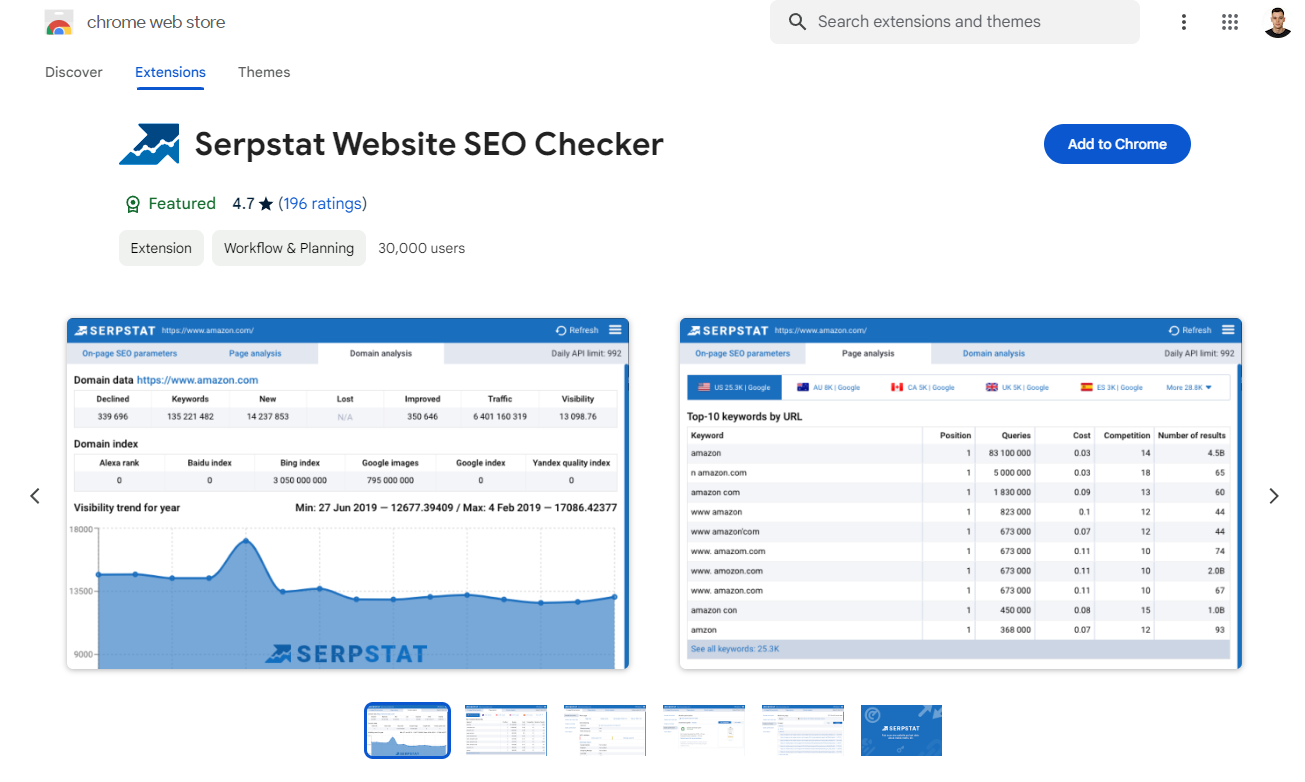Image resolution: width=1305 pixels, height=782 pixels.
Task: Show next screenshot with right arrow
Action: point(1273,496)
